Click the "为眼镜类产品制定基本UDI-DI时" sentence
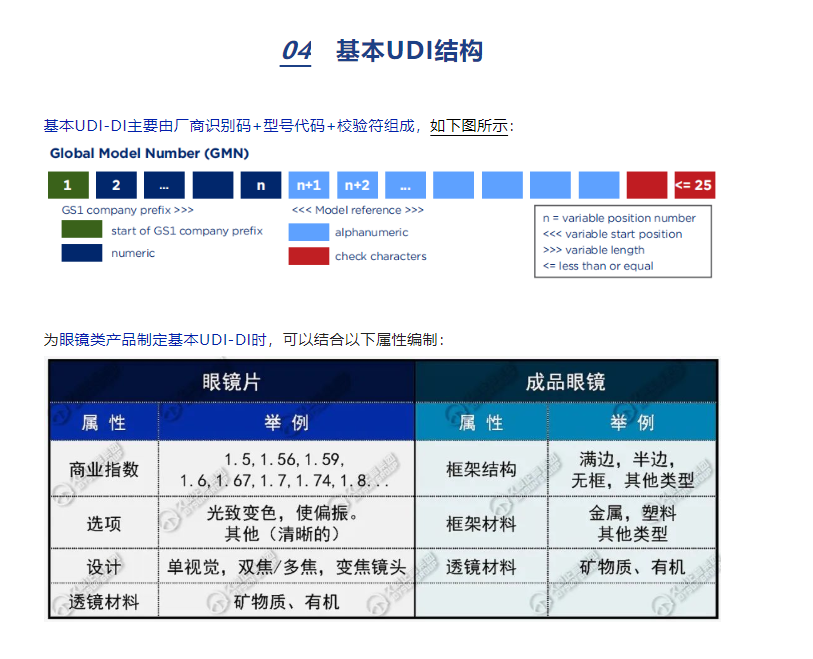This screenshot has height=659, width=813. (155, 340)
